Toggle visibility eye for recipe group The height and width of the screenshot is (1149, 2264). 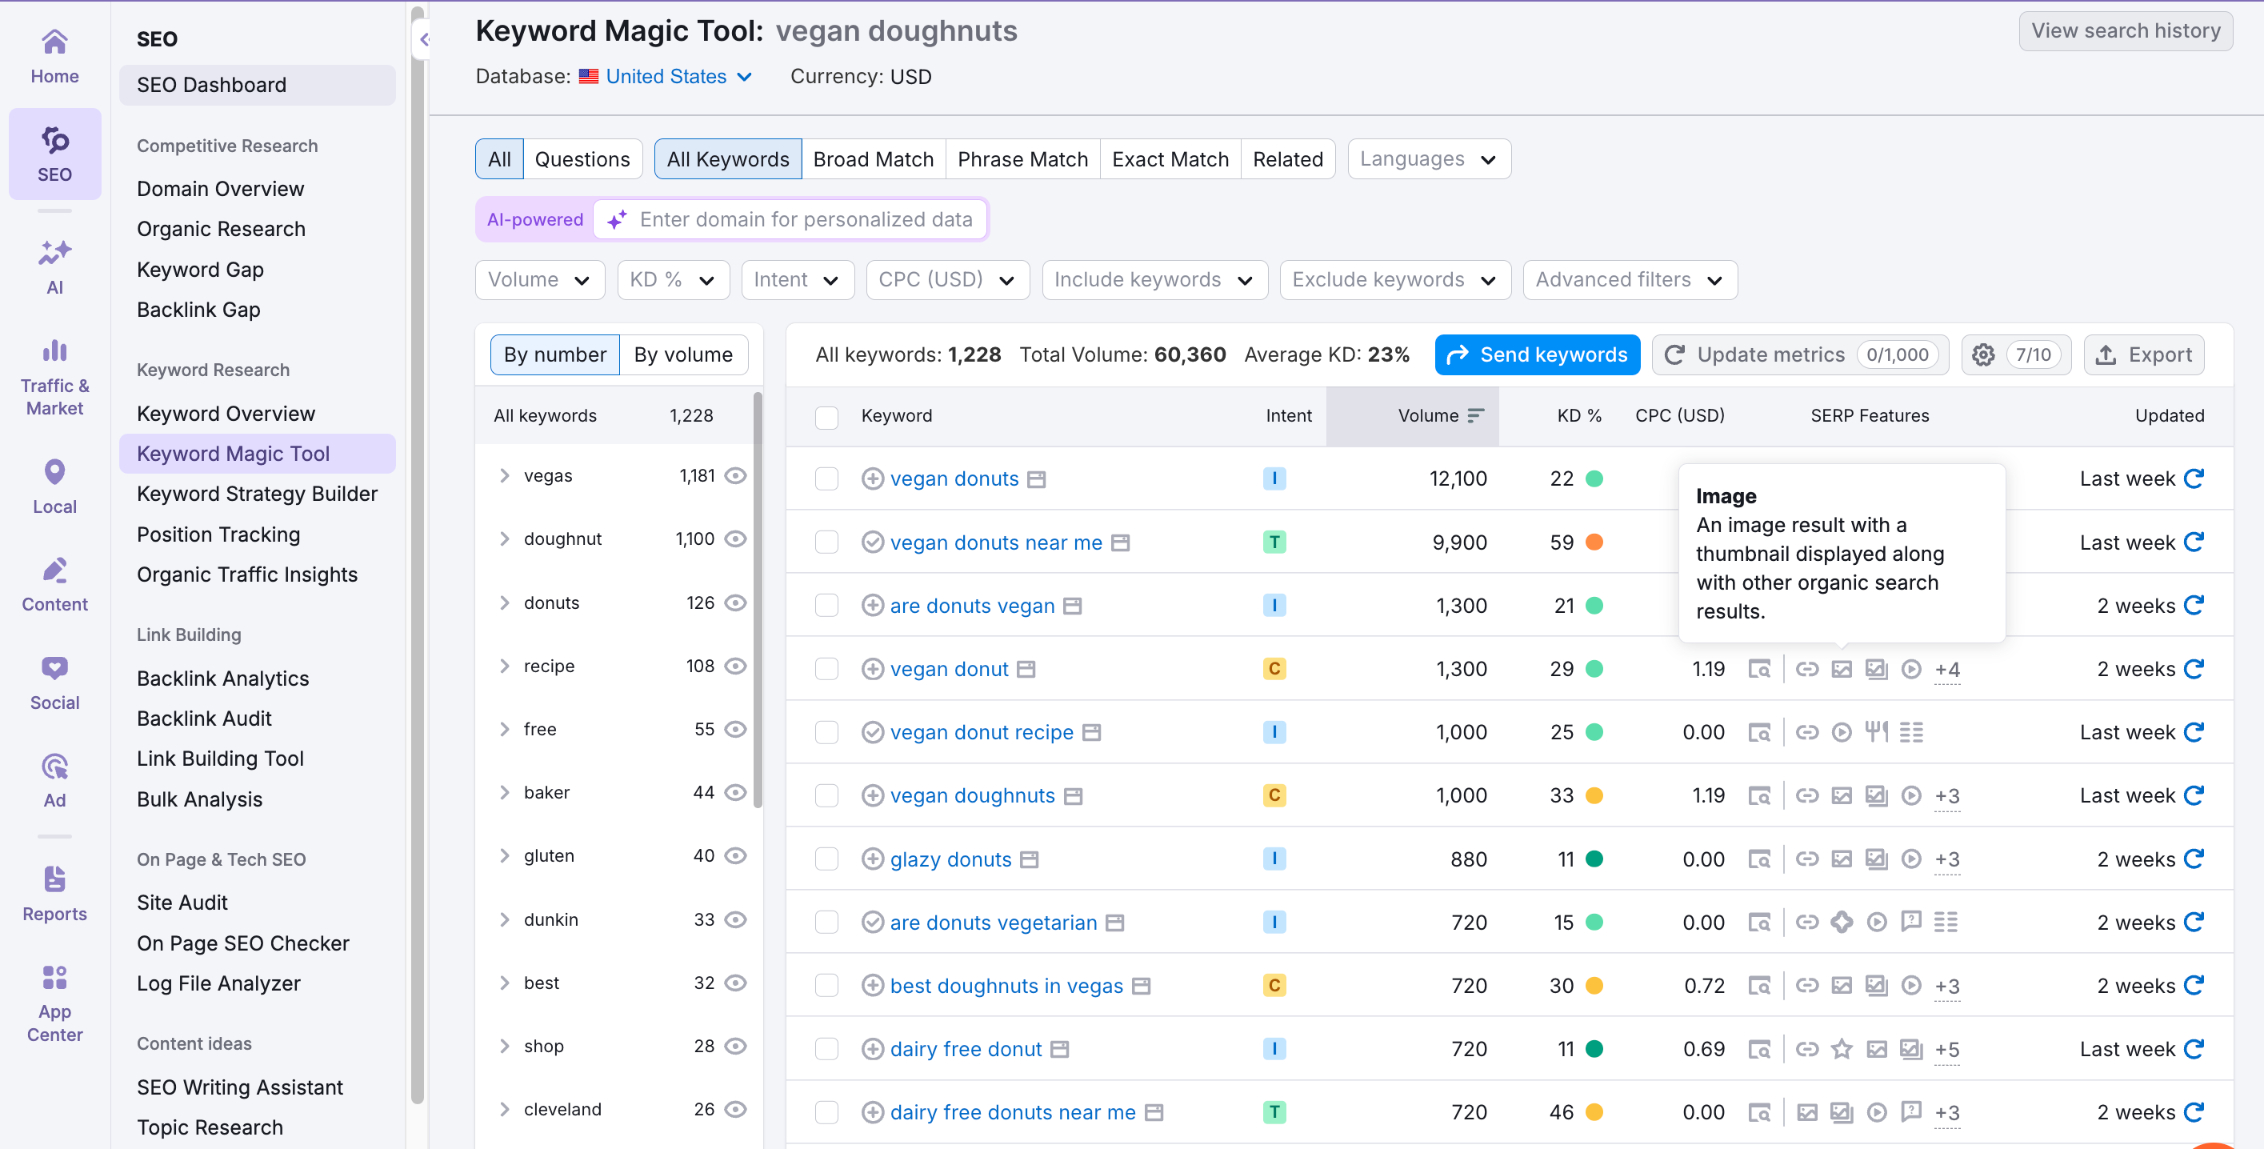coord(736,666)
